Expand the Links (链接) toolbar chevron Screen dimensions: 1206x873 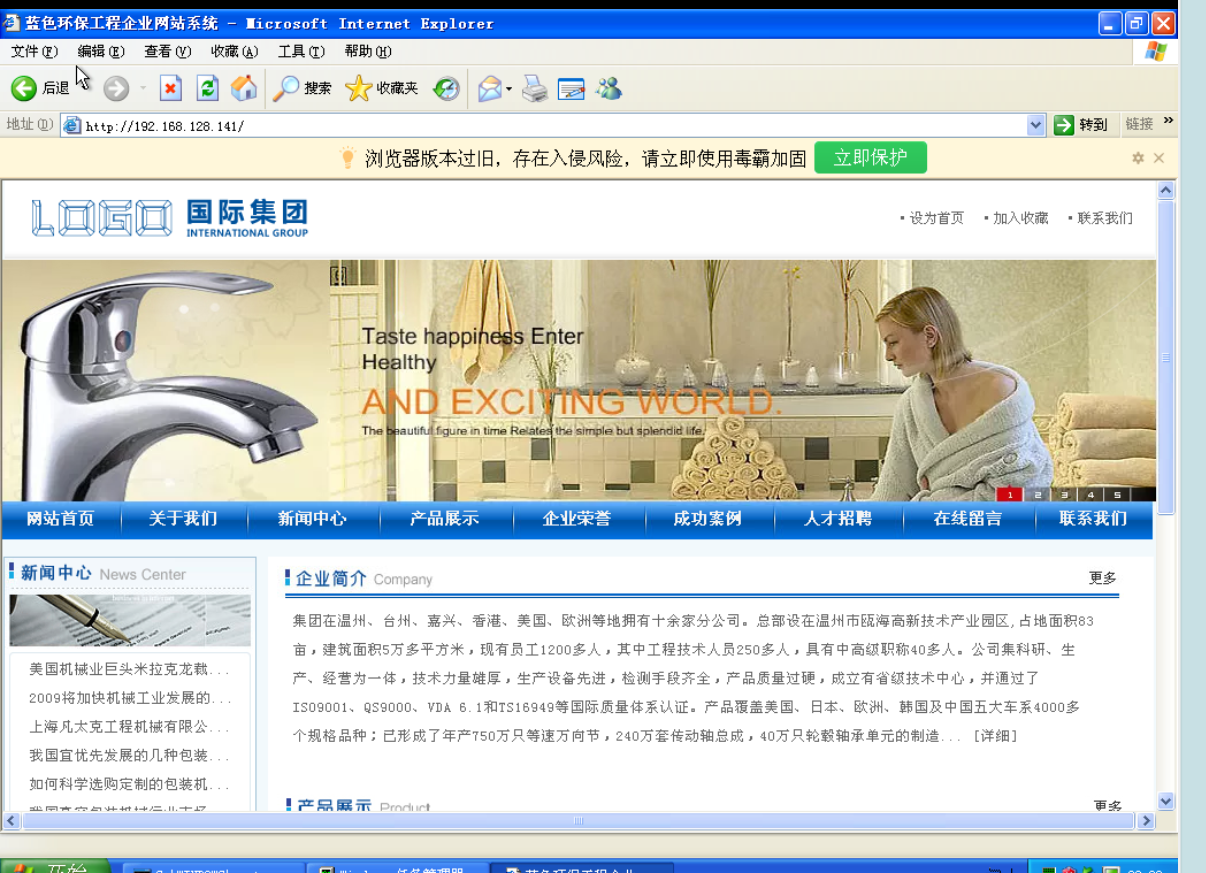1168,122
